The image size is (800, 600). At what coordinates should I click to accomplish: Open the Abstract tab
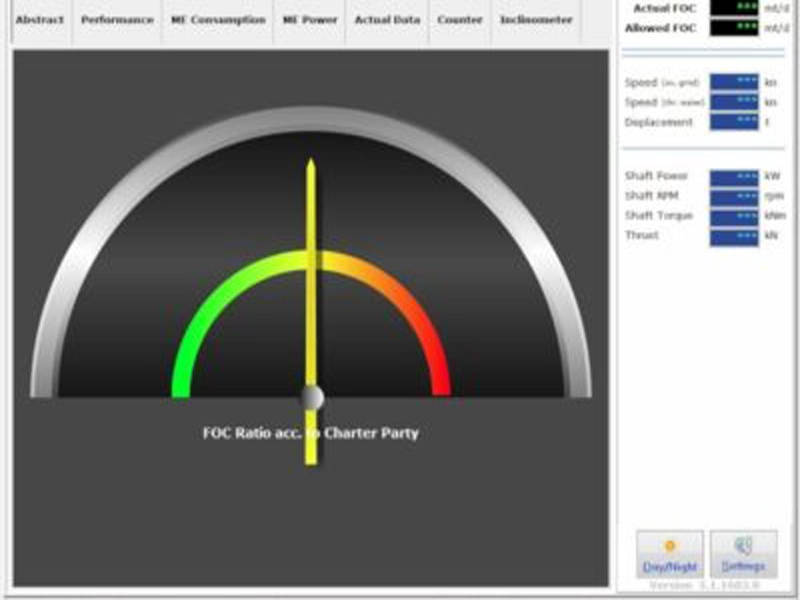pyautogui.click(x=40, y=20)
